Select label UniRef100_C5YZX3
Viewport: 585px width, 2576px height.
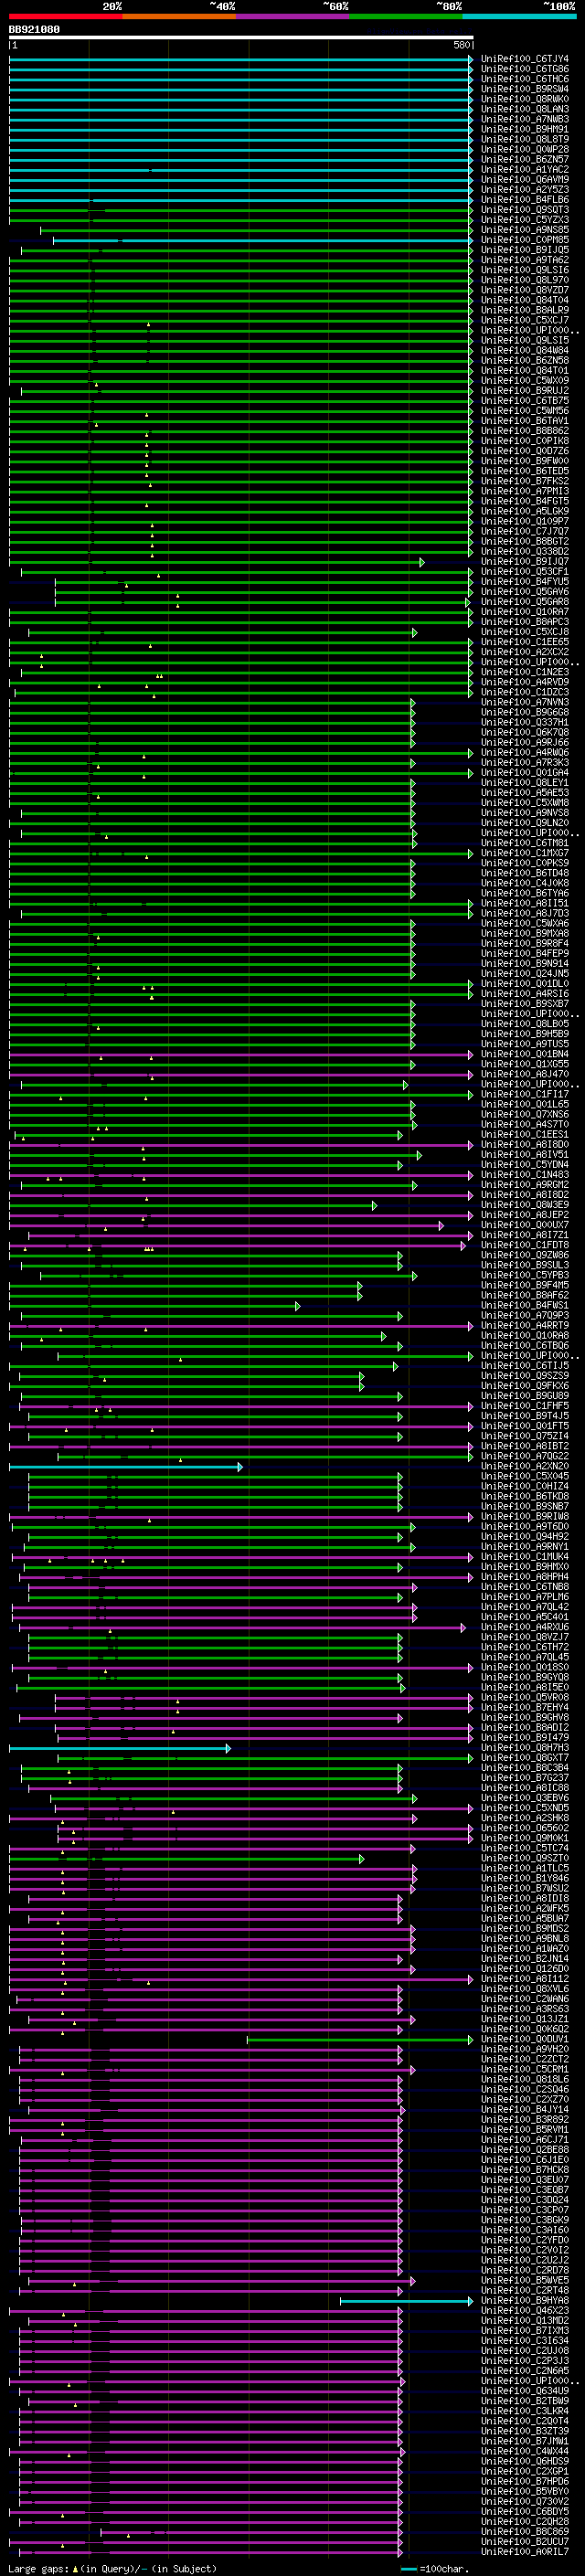coord(525,220)
